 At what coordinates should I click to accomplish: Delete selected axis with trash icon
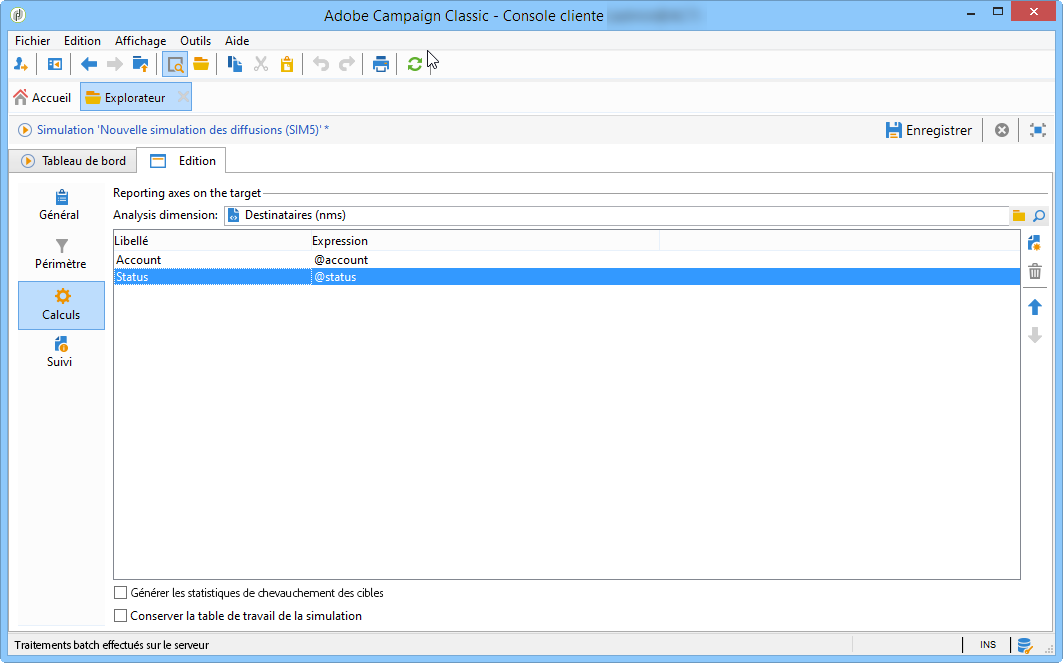click(1035, 272)
